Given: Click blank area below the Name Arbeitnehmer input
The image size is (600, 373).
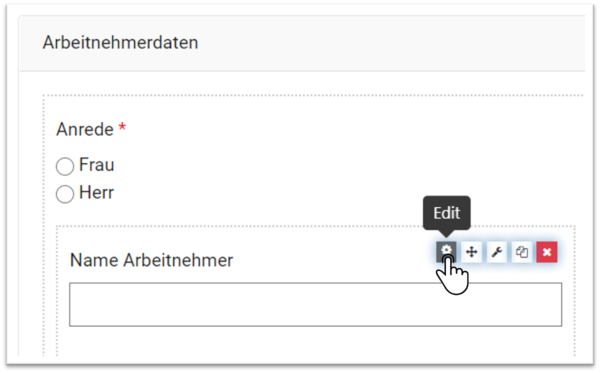Looking at the screenshot, I should [315, 341].
